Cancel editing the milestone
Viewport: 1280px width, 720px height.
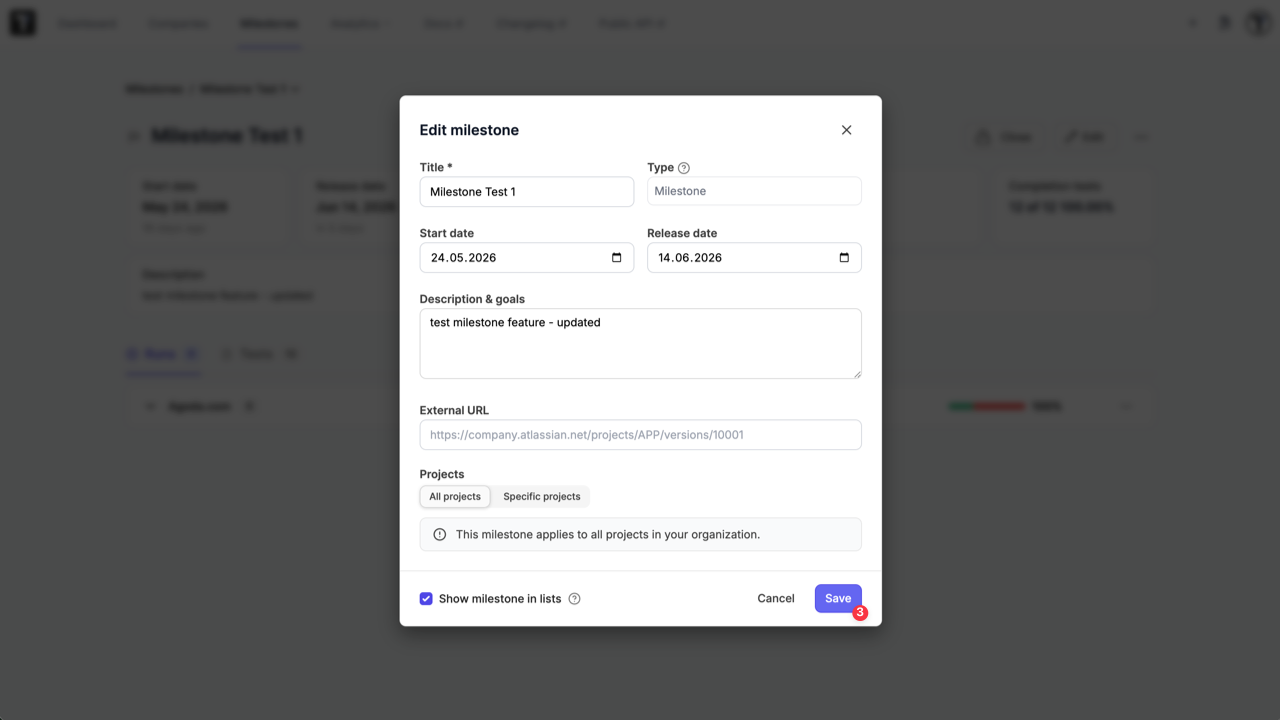[x=776, y=599]
